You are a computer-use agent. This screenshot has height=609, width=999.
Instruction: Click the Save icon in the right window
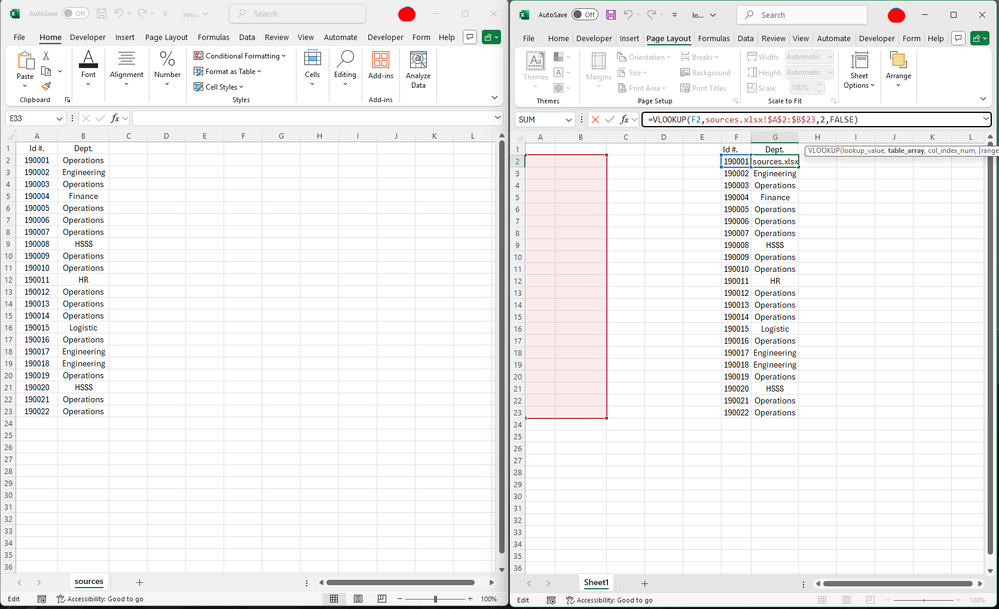point(610,15)
